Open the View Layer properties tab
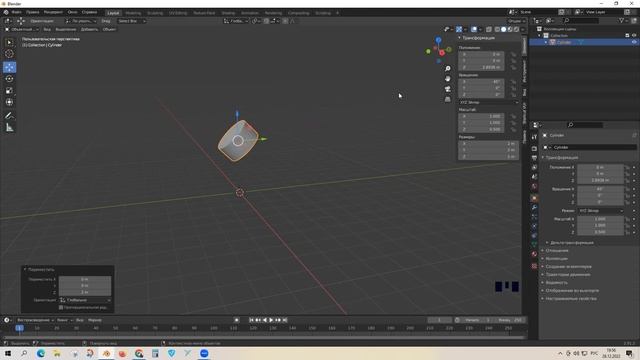 (x=534, y=167)
